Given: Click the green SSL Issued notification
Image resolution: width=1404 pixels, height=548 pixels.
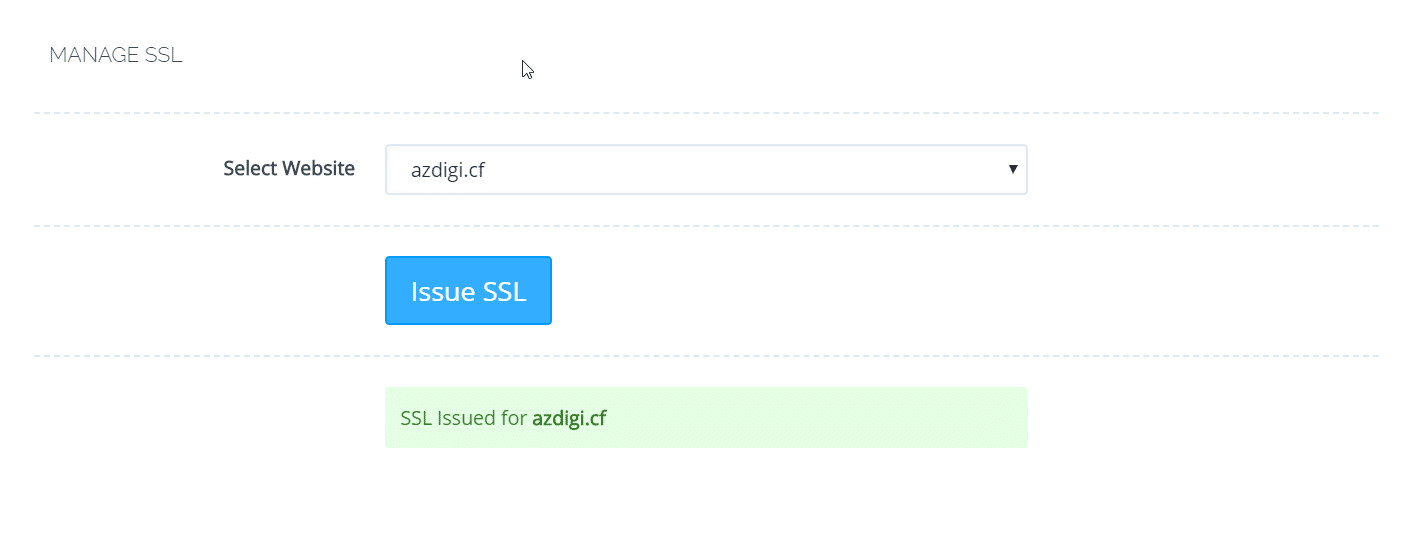Looking at the screenshot, I should pyautogui.click(x=705, y=417).
